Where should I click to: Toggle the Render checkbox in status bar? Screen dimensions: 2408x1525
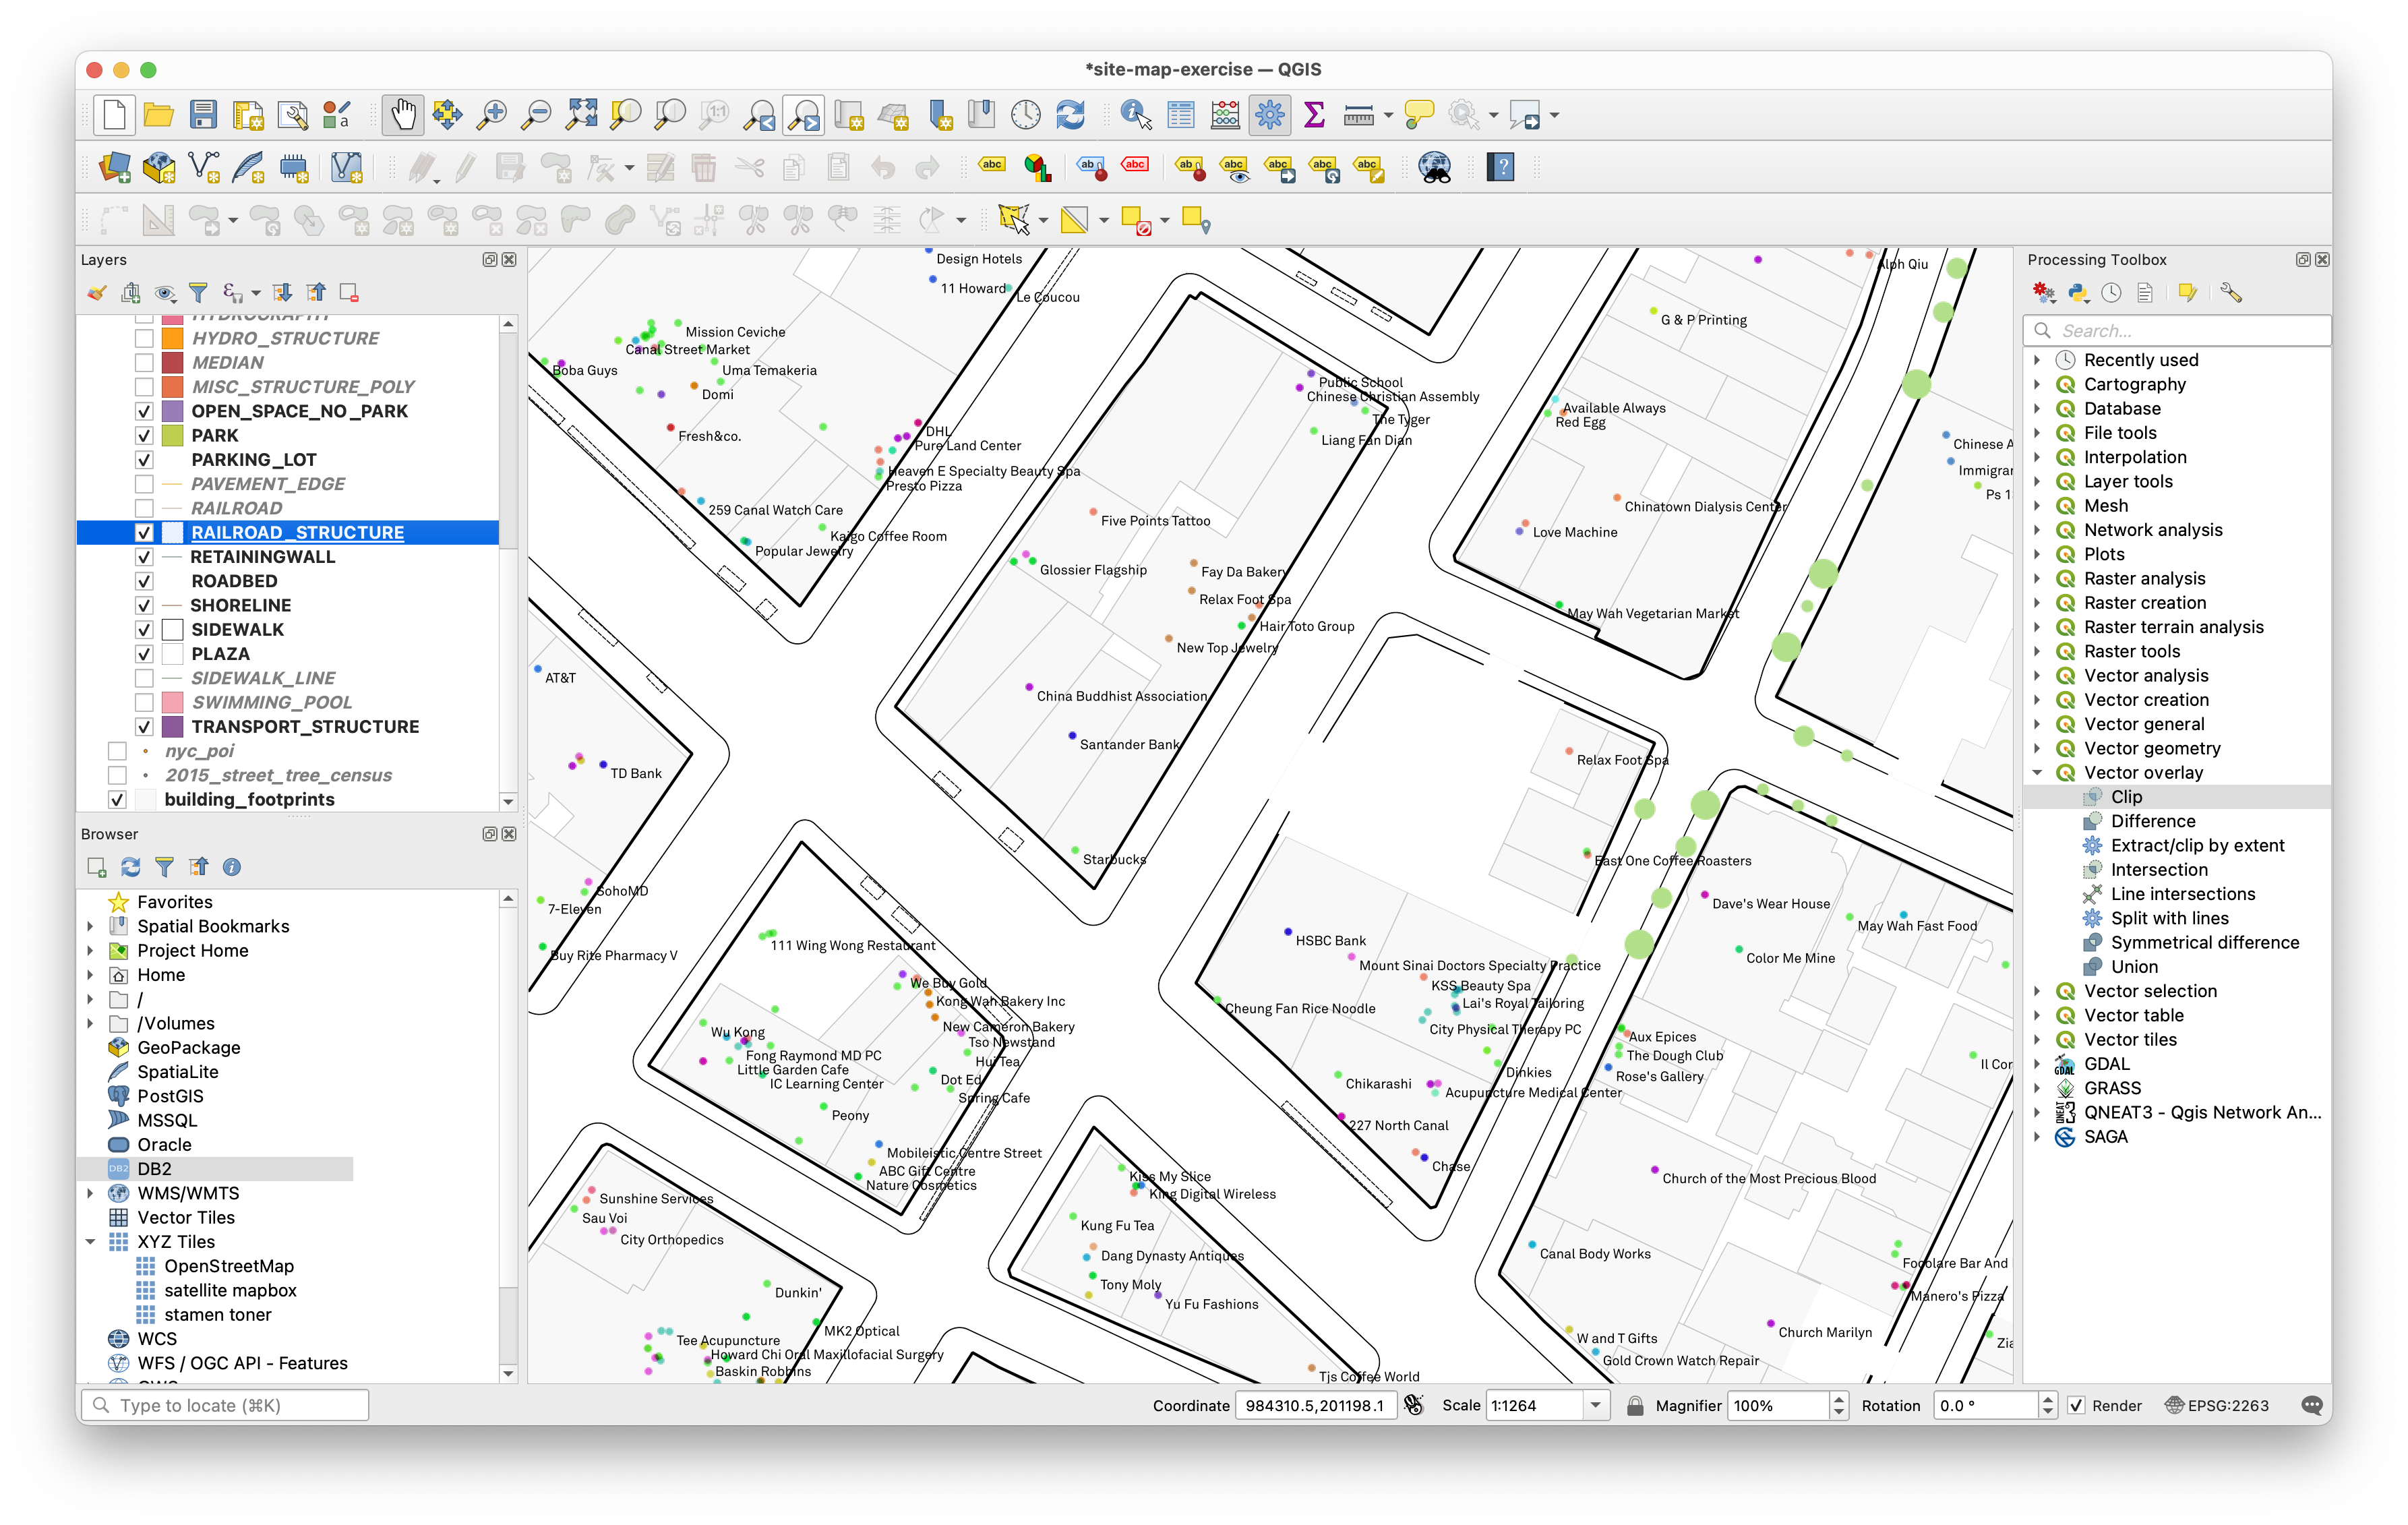click(2076, 1405)
